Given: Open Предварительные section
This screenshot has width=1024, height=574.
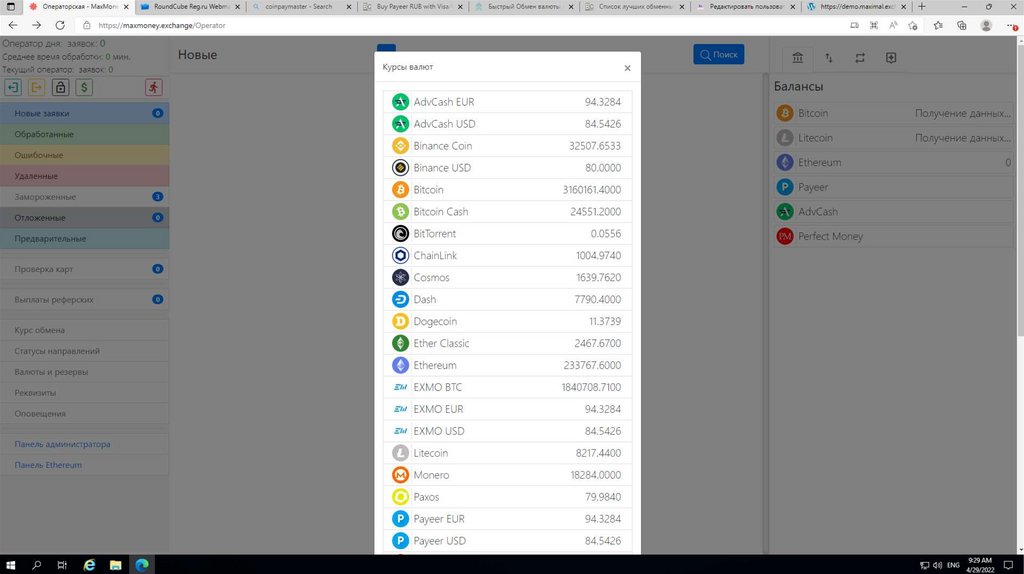Looking at the screenshot, I should point(84,238).
